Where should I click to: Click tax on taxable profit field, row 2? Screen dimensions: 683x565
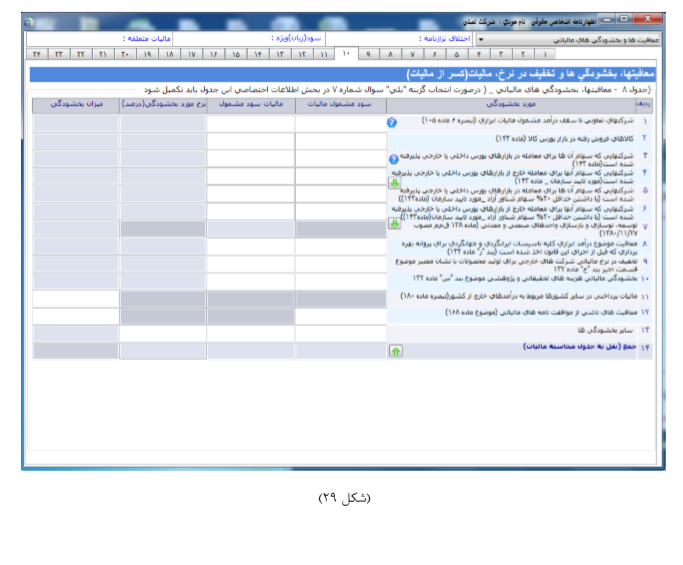click(251, 140)
